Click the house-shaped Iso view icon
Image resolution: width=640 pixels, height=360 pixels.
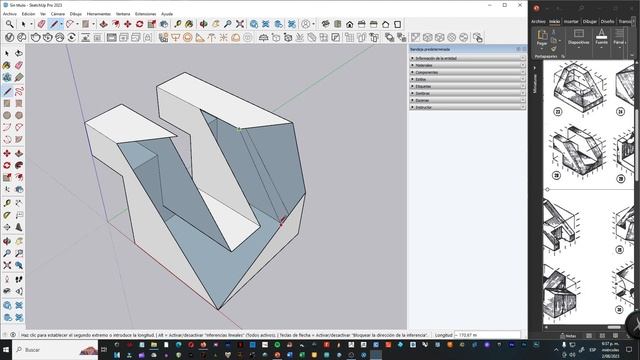pyautogui.click(x=349, y=24)
